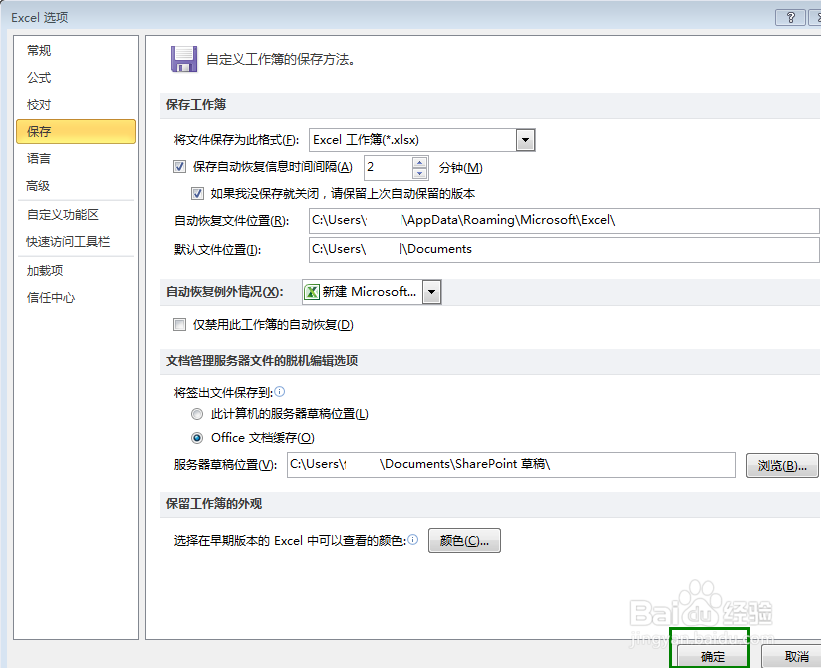This screenshot has width=821, height=668.
Task: Confirm with the 确定 button
Action: point(713,656)
